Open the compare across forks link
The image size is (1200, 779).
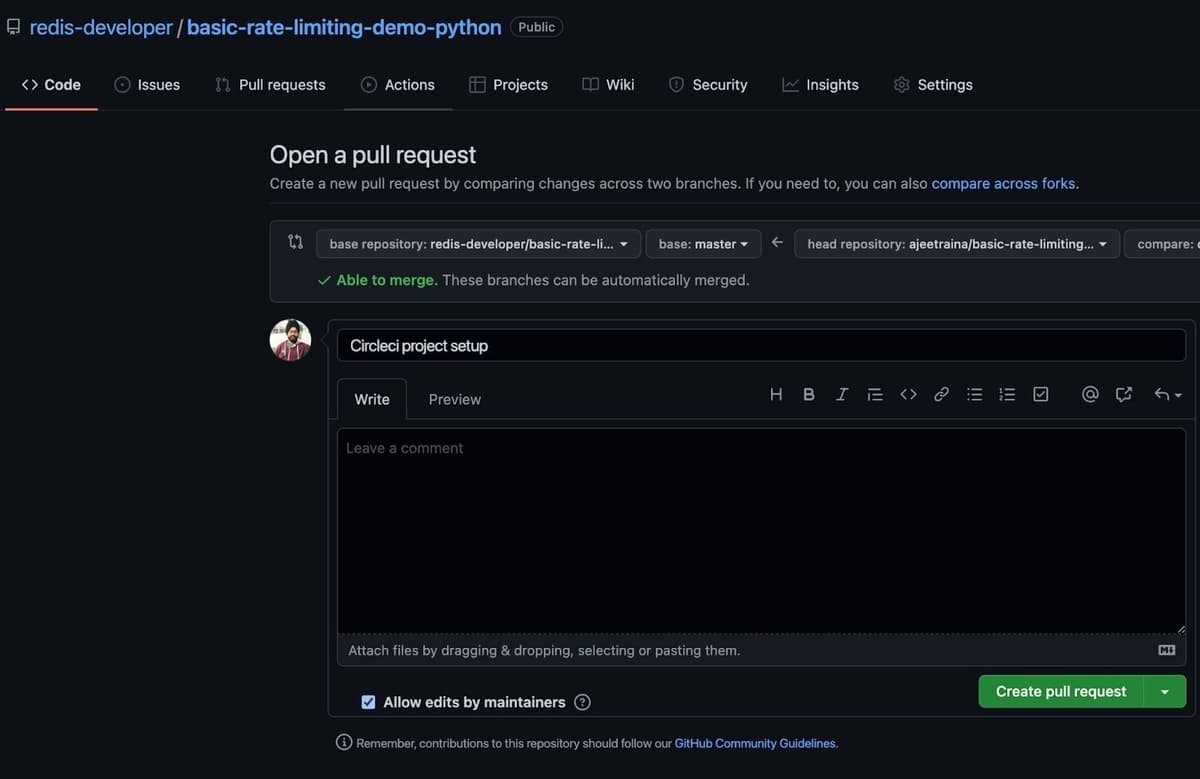pyautogui.click(x=1003, y=183)
